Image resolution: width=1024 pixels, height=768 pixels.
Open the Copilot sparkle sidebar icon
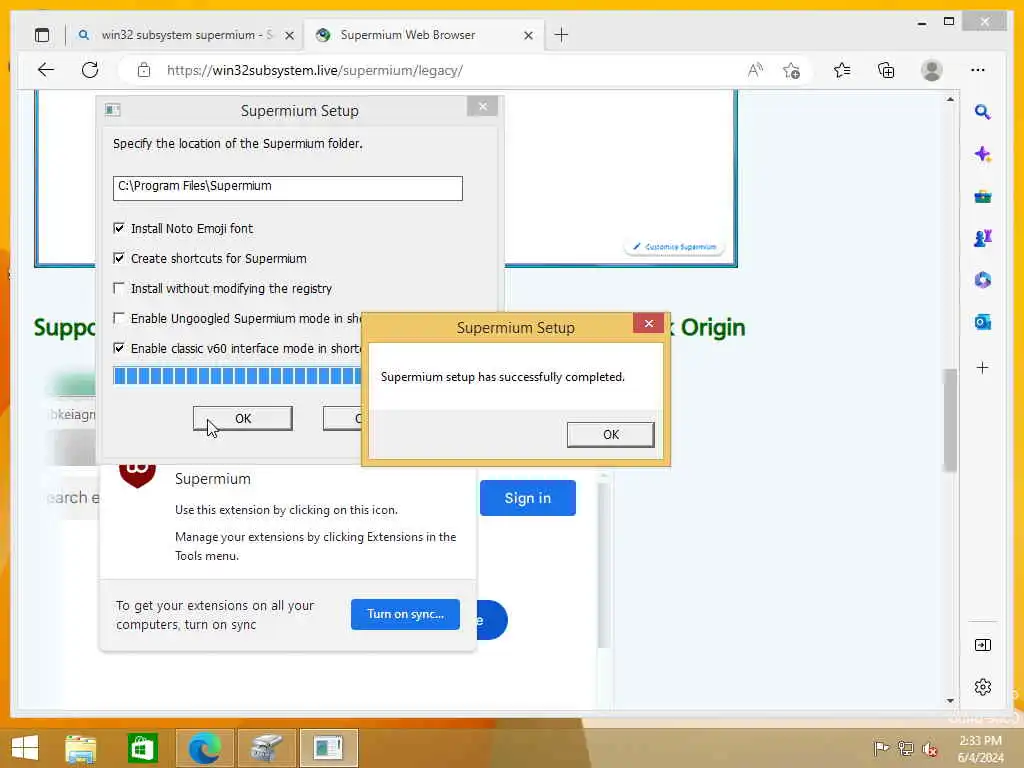pos(983,155)
